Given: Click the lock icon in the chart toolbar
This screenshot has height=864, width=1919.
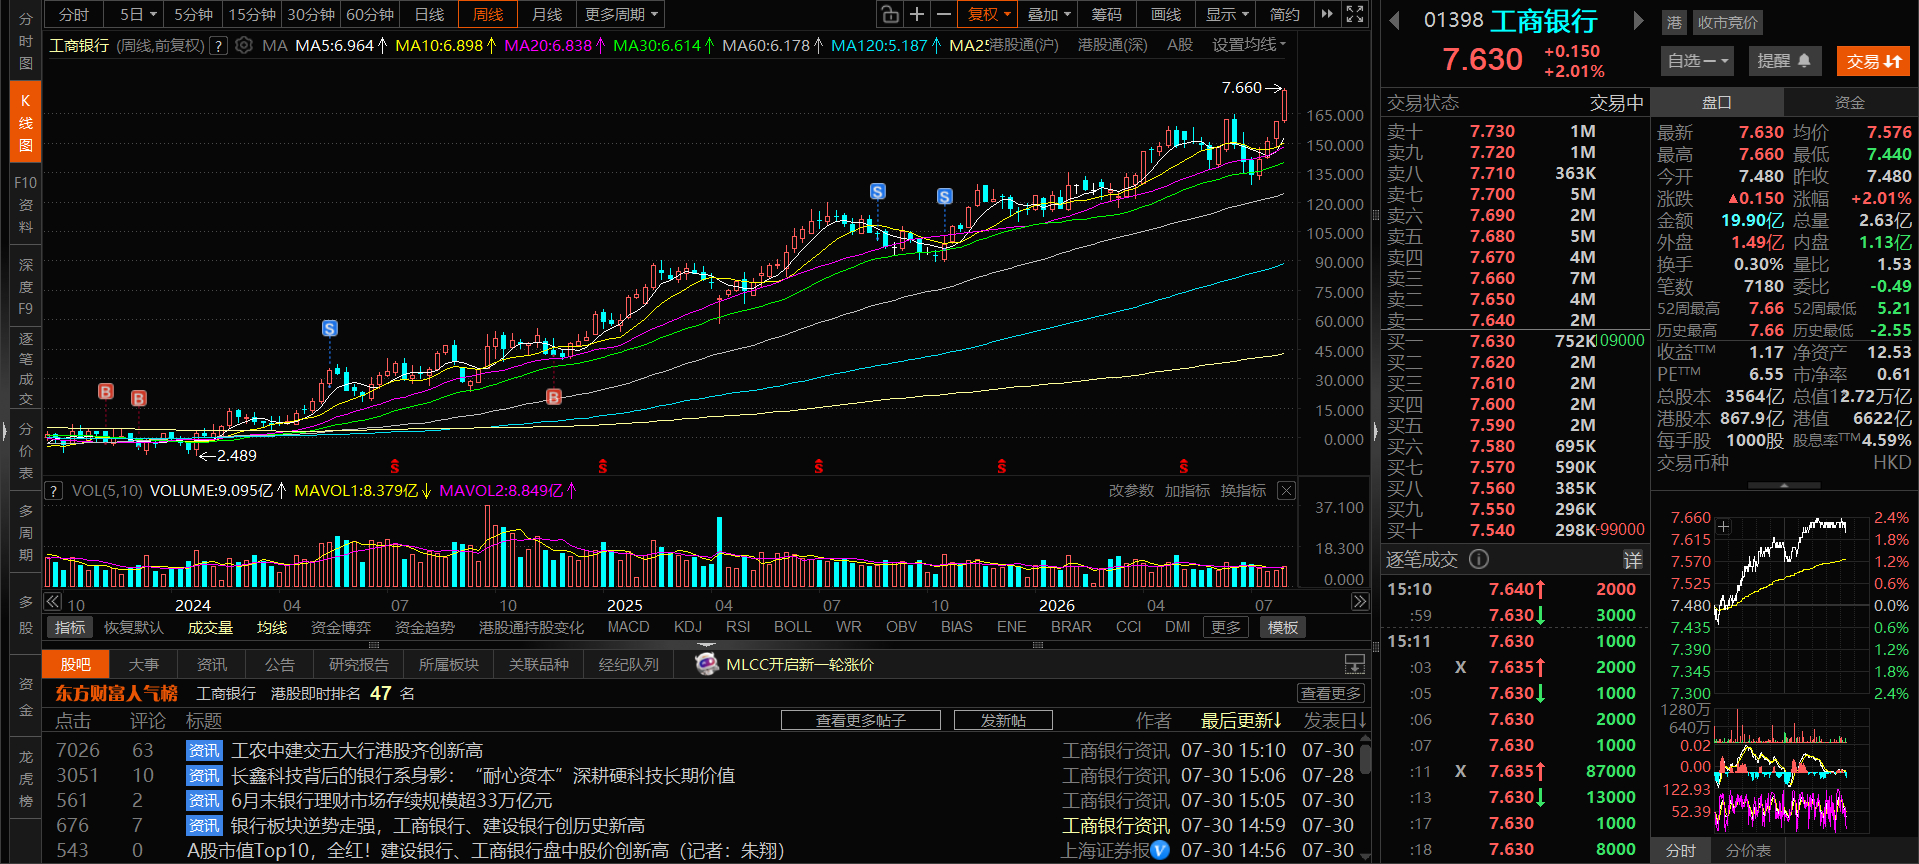Looking at the screenshot, I should point(889,14).
